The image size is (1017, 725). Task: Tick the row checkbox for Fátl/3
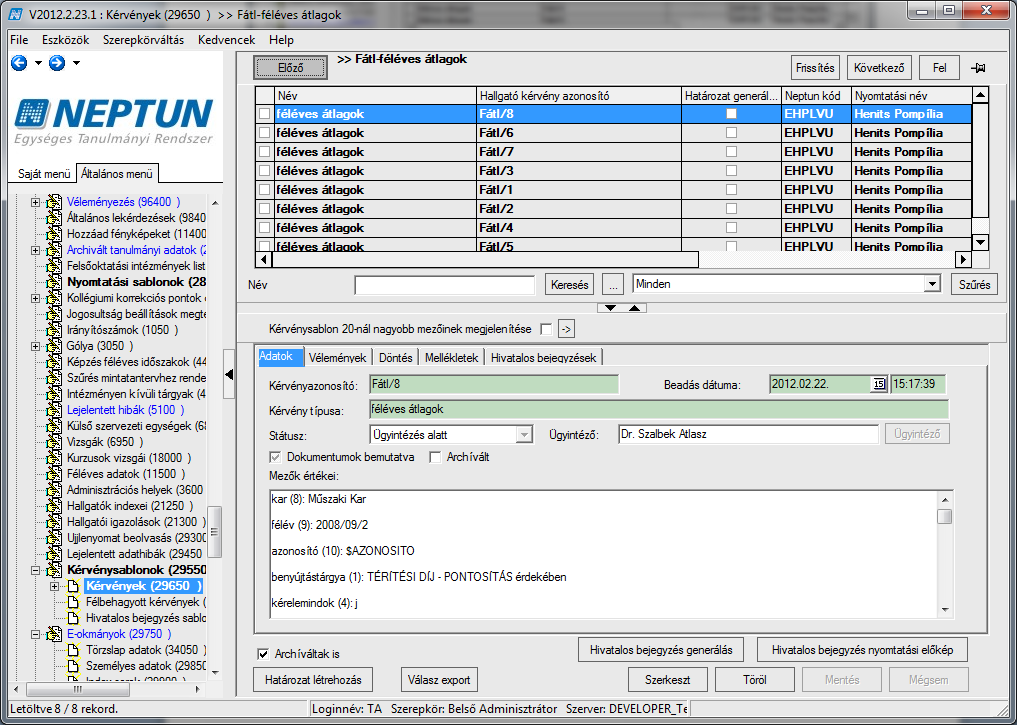point(264,171)
